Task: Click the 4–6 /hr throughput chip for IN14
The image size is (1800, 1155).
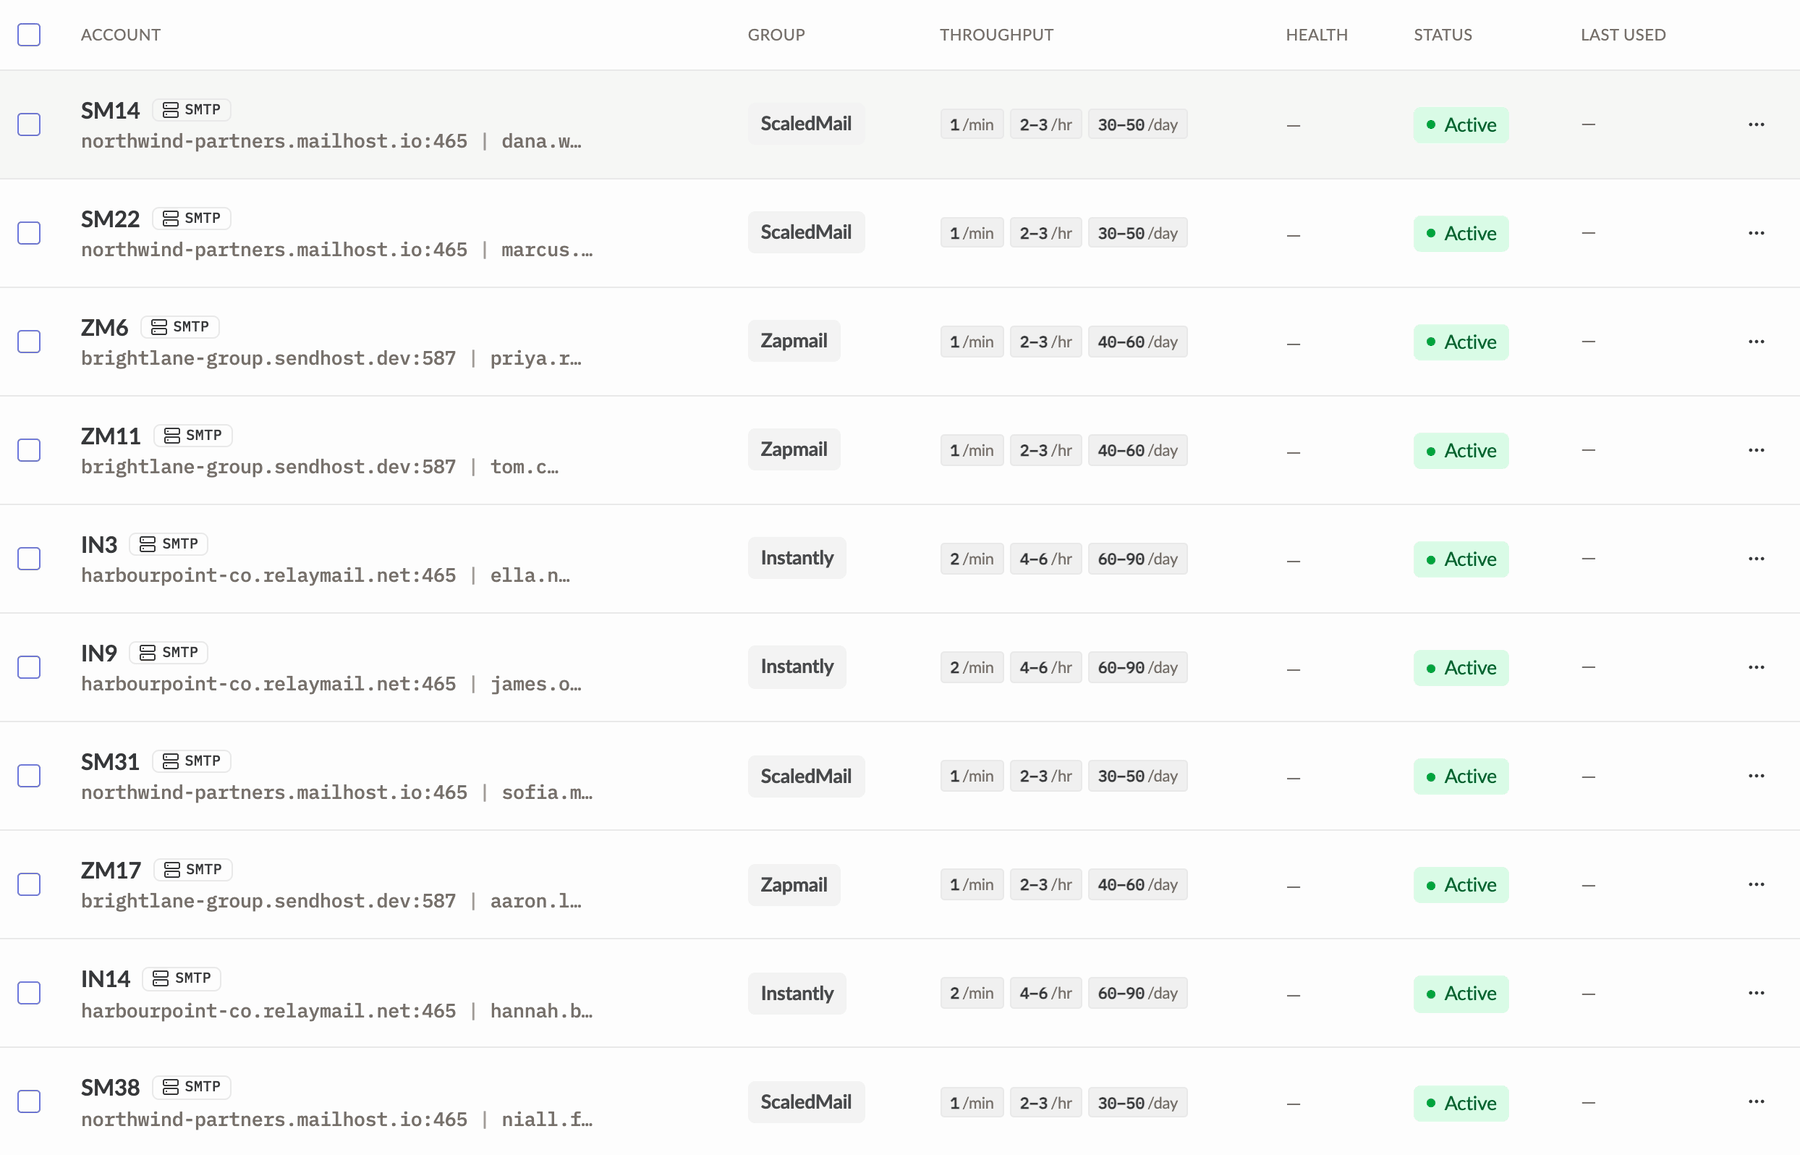Action: pyautogui.click(x=1046, y=993)
